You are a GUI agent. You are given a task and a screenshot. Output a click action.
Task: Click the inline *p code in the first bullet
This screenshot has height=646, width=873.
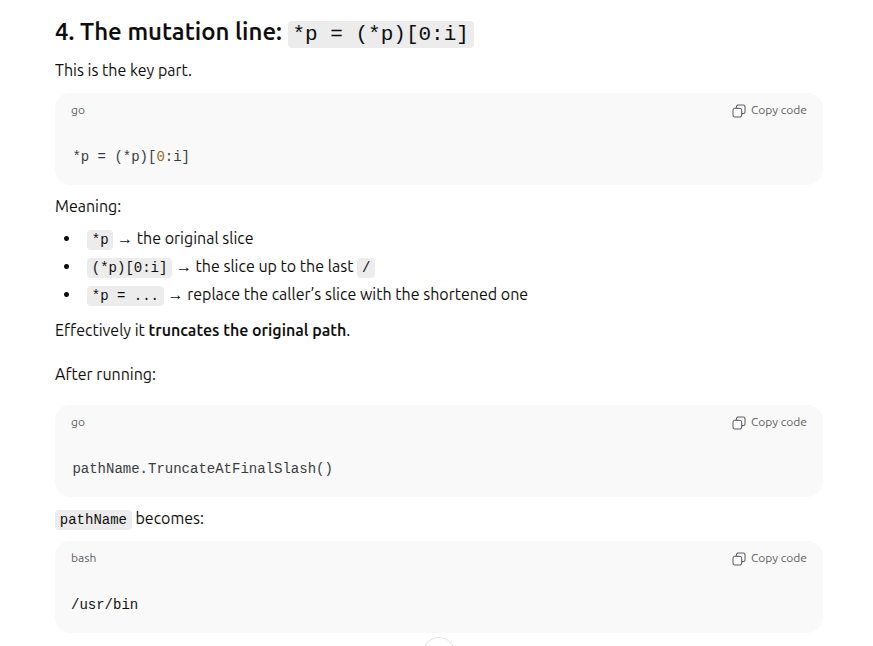click(x=100, y=239)
